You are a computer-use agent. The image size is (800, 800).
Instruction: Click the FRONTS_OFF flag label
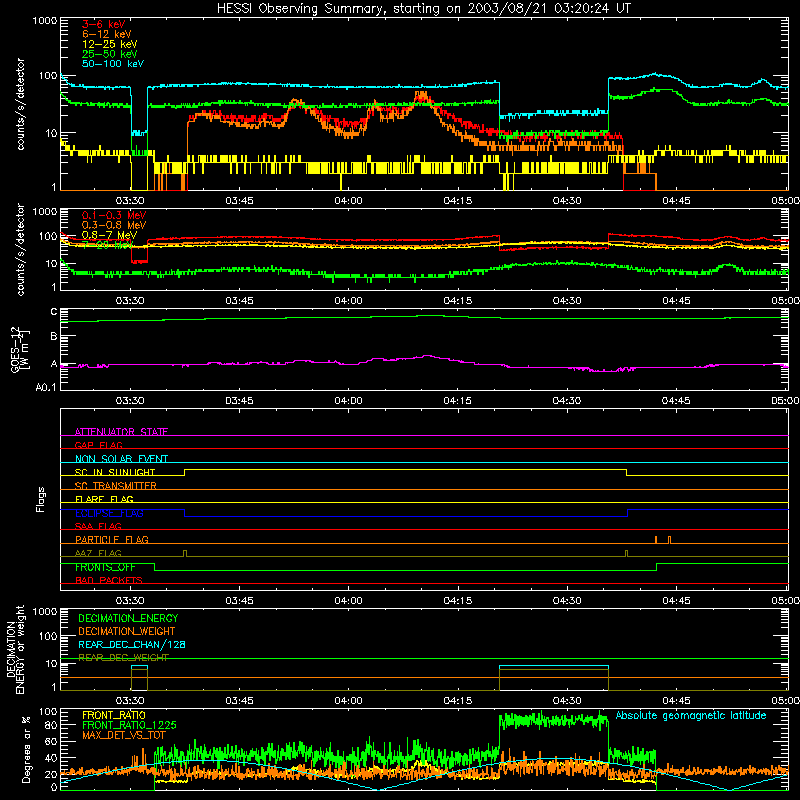(x=105, y=567)
